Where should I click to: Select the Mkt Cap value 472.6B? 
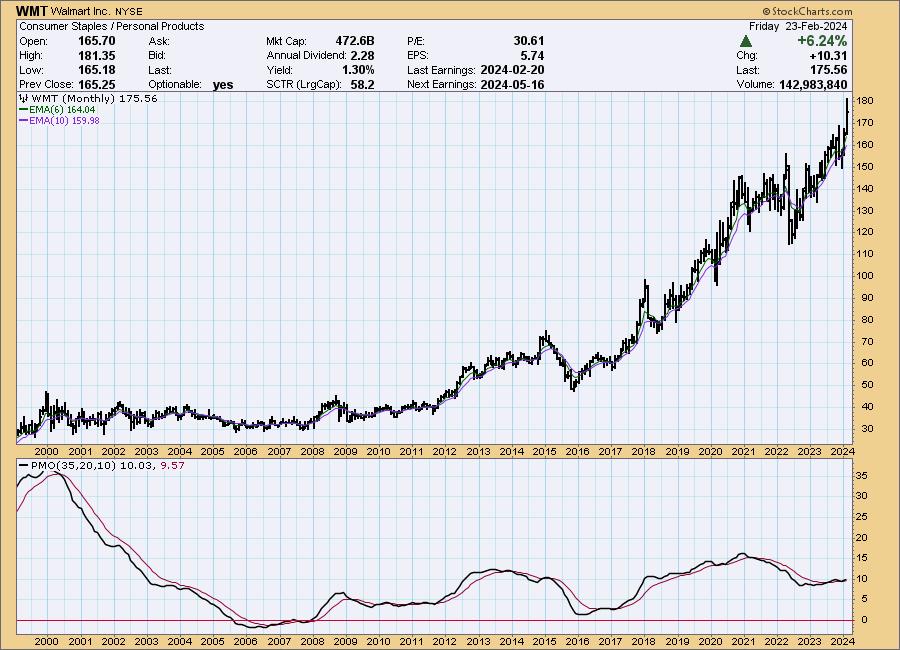(355, 41)
